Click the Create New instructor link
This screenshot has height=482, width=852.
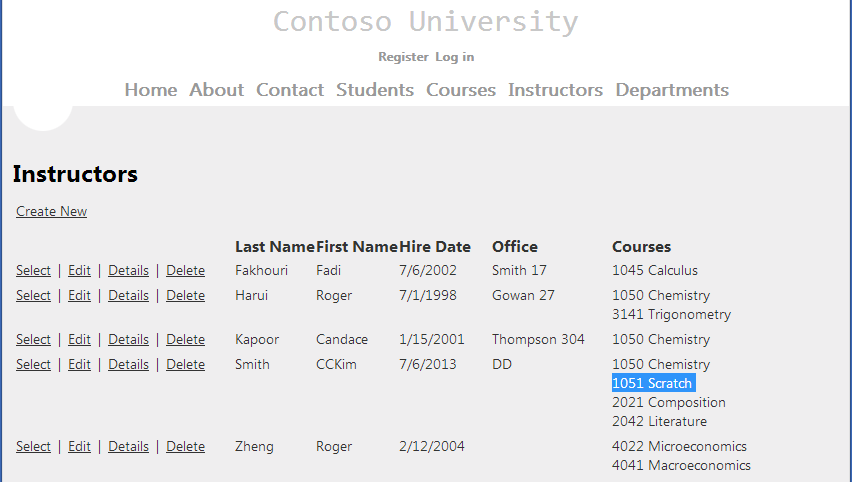click(51, 212)
